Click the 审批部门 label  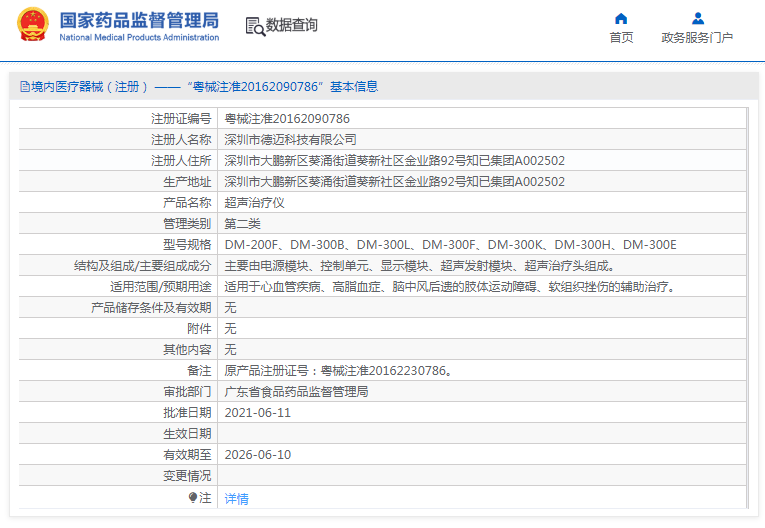pyautogui.click(x=187, y=391)
